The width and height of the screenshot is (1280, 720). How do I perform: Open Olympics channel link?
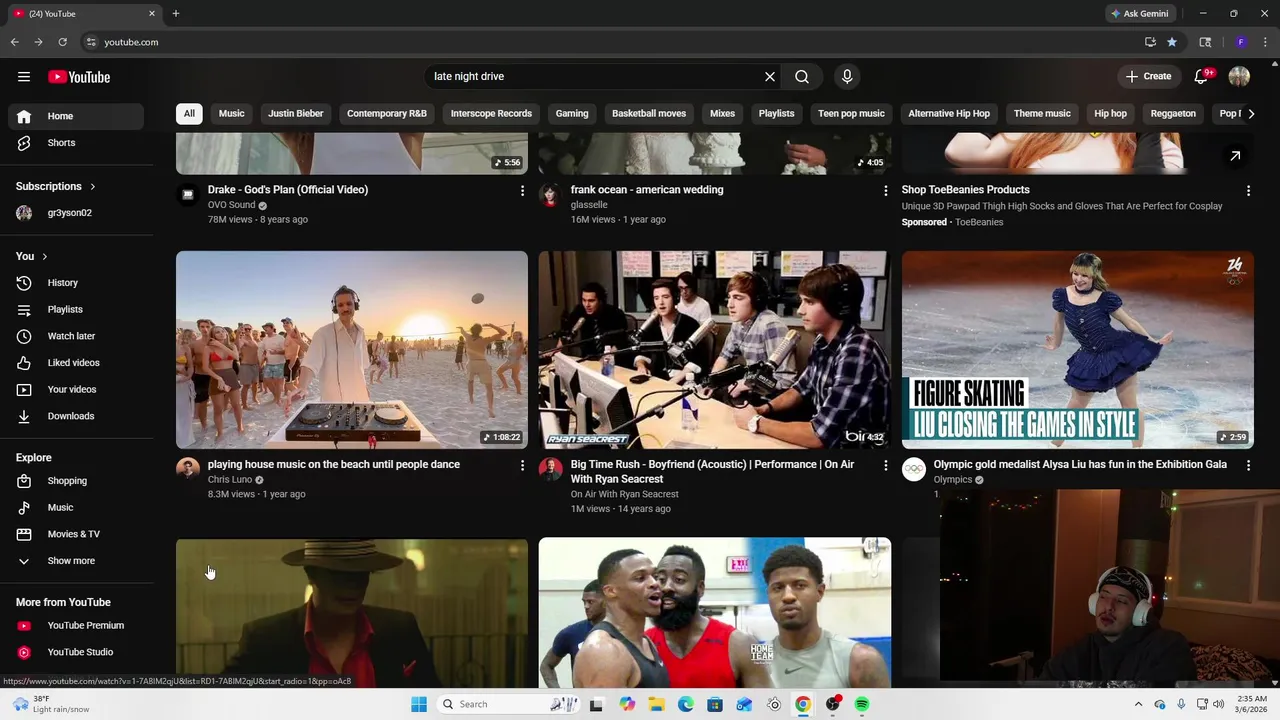point(953,480)
